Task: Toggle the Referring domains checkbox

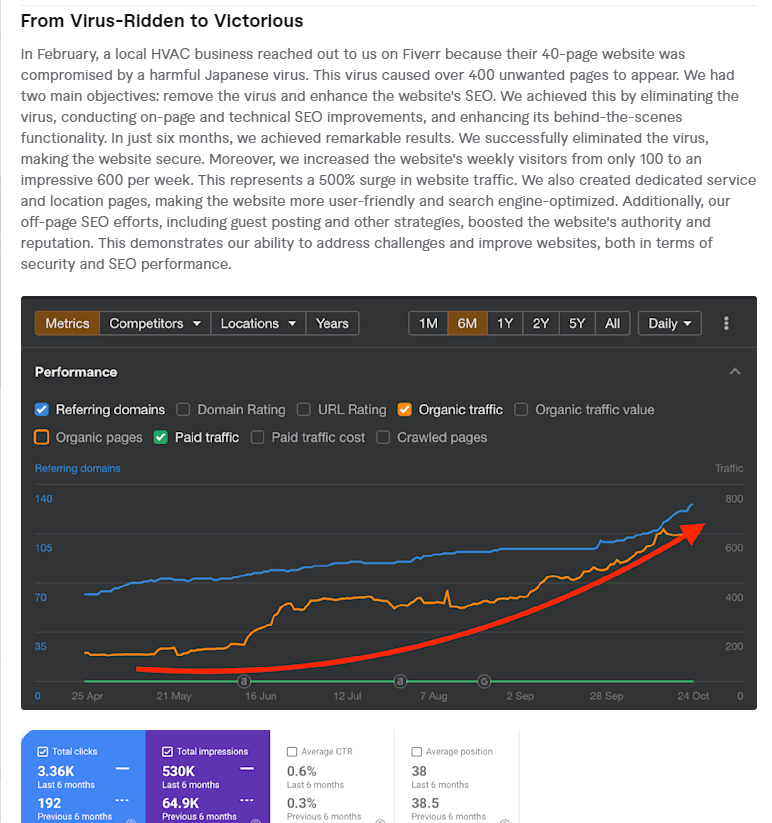Action: tap(42, 410)
